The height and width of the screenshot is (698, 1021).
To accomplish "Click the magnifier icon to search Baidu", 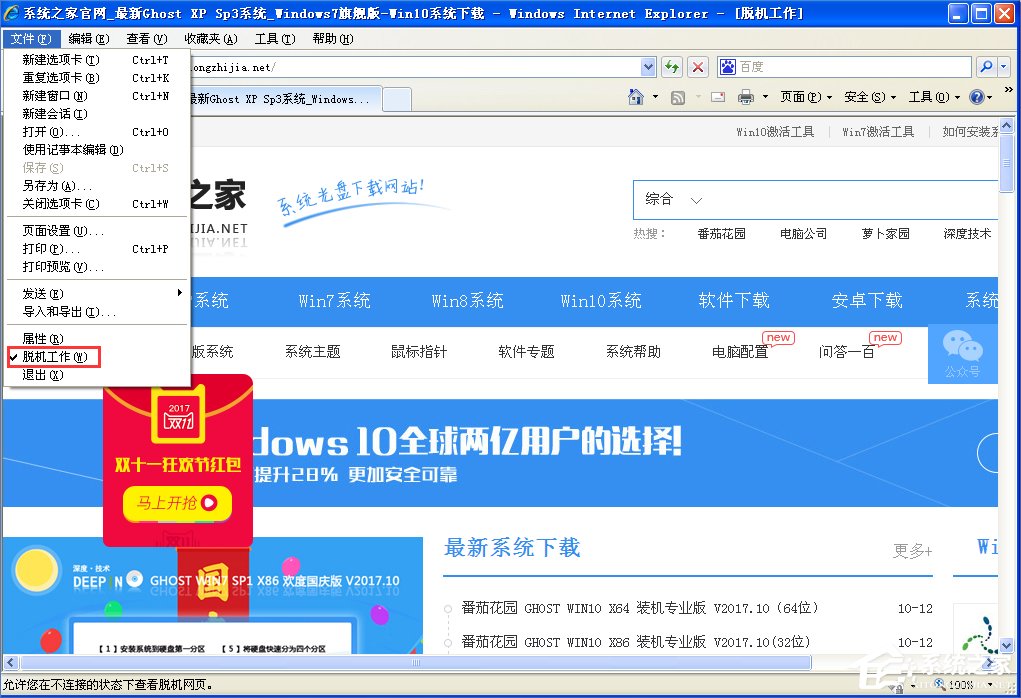I will click(x=986, y=66).
